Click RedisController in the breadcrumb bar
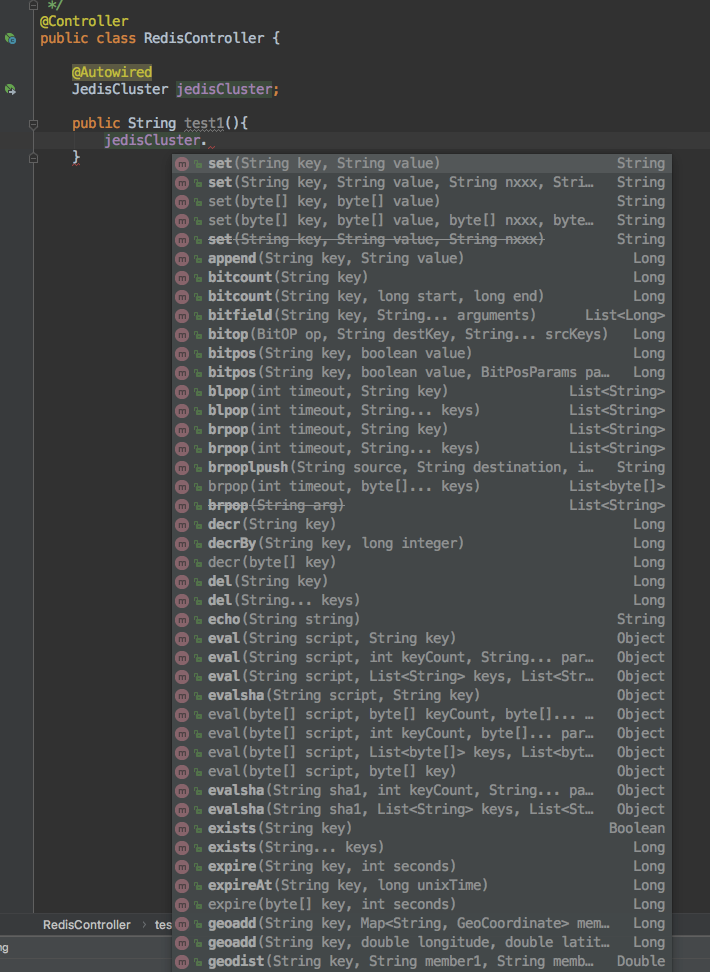The height and width of the screenshot is (972, 710). click(87, 925)
